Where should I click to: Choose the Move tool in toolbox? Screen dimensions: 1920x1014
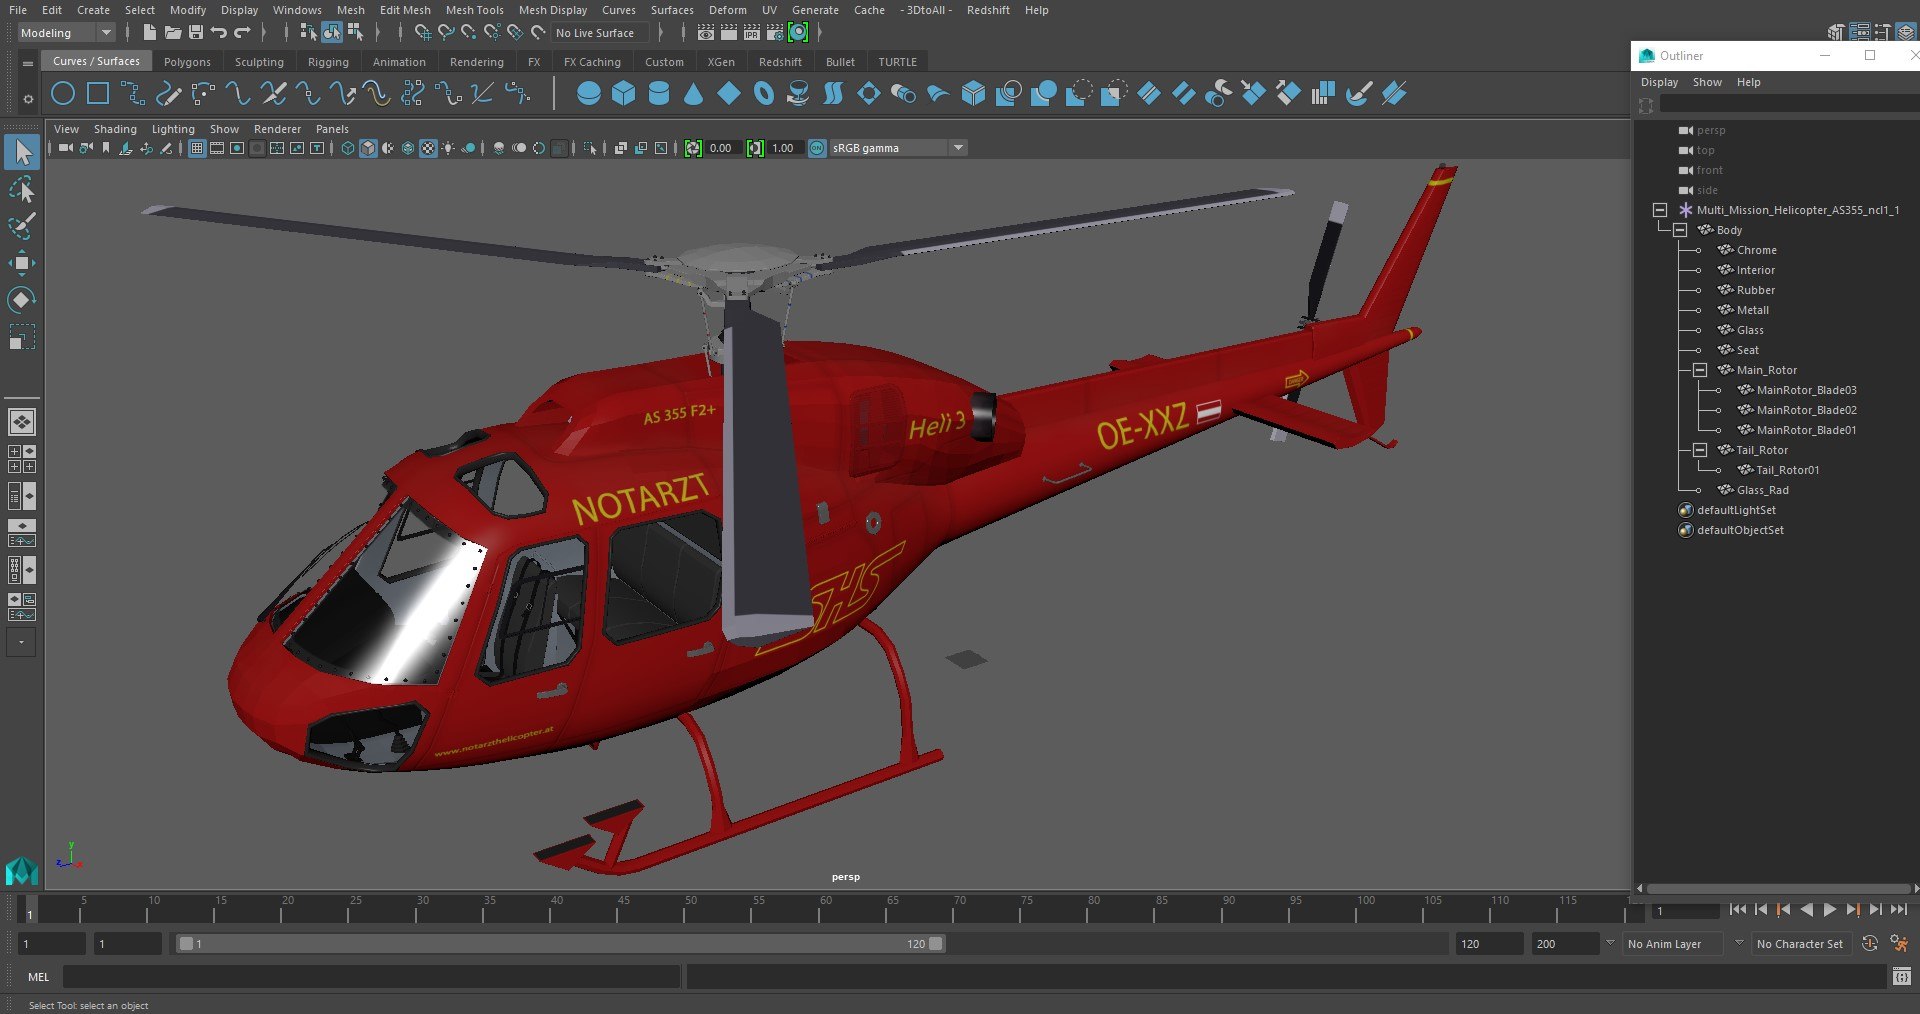21,263
